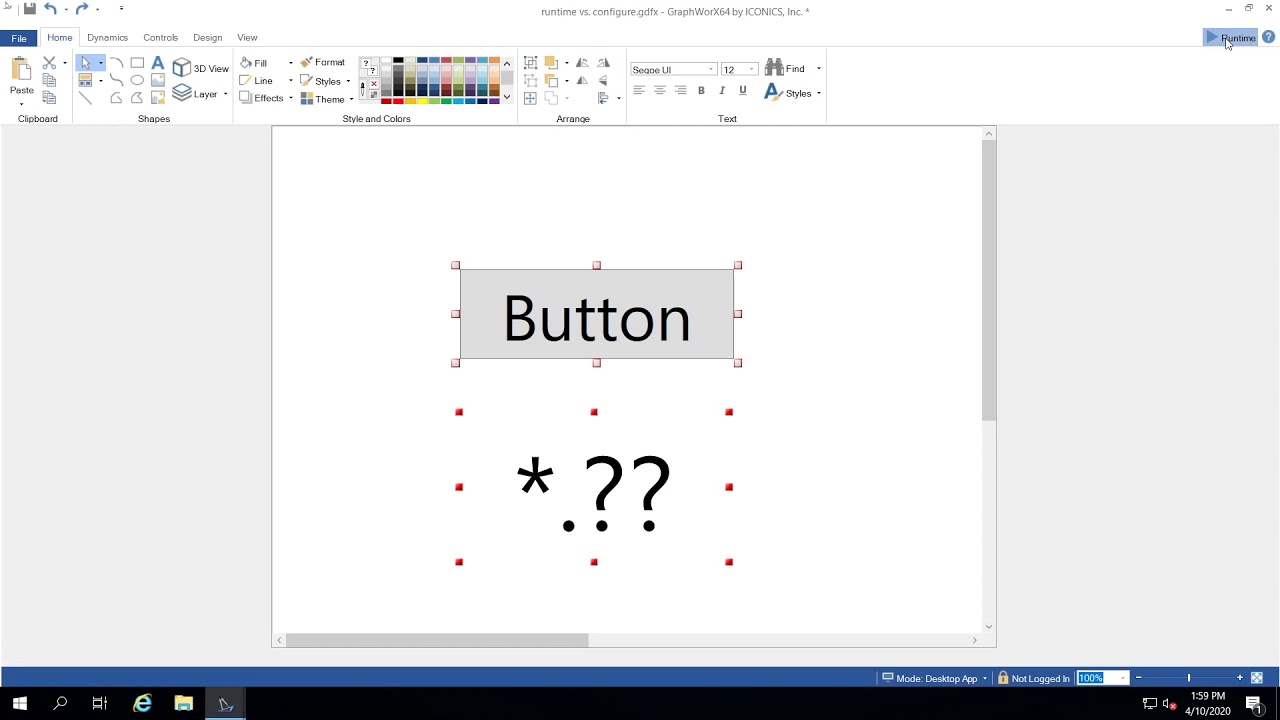Open the Windows Start menu
Image resolution: width=1280 pixels, height=720 pixels.
click(19, 703)
